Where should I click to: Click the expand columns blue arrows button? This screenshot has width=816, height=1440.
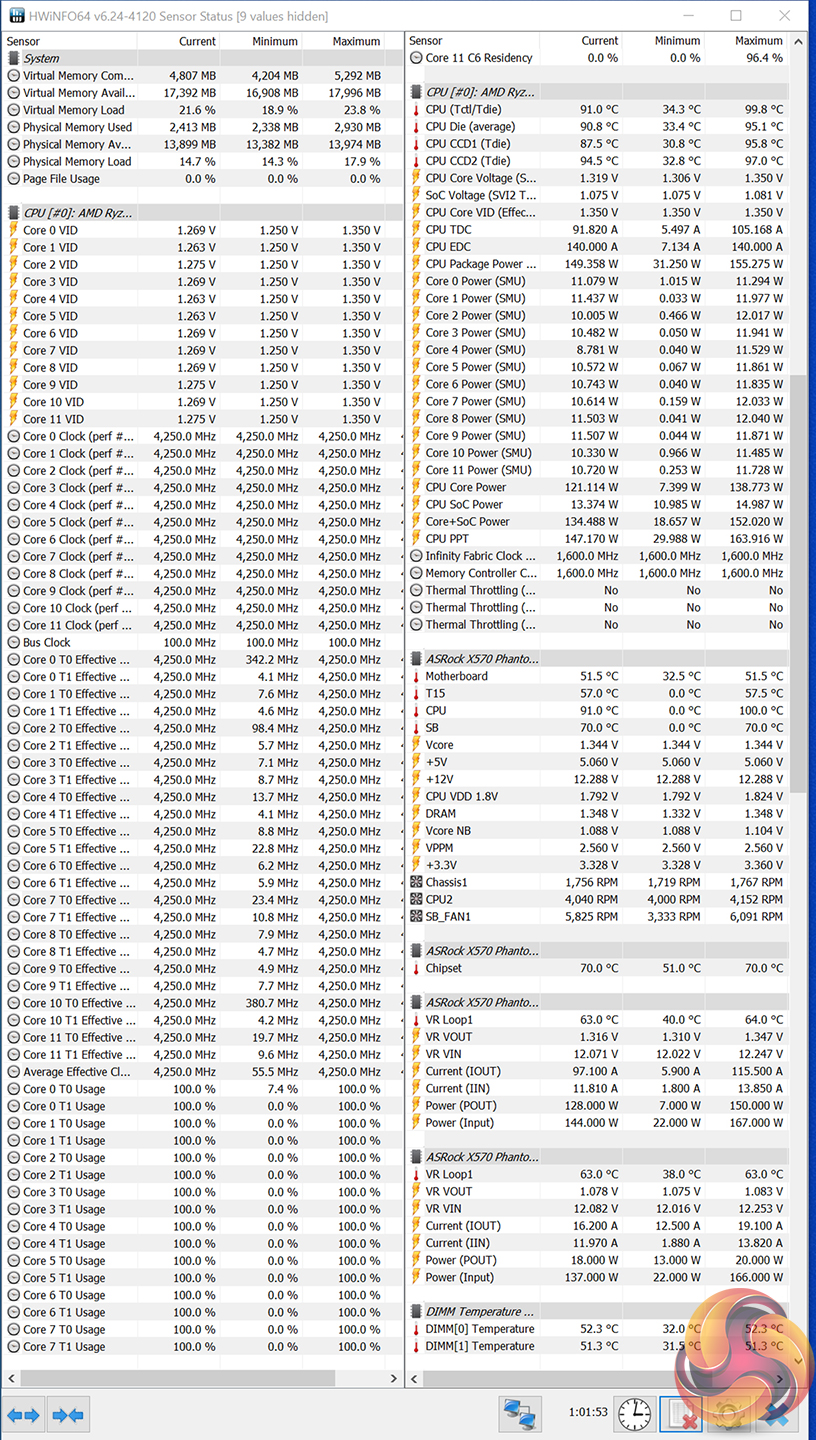(22, 1415)
